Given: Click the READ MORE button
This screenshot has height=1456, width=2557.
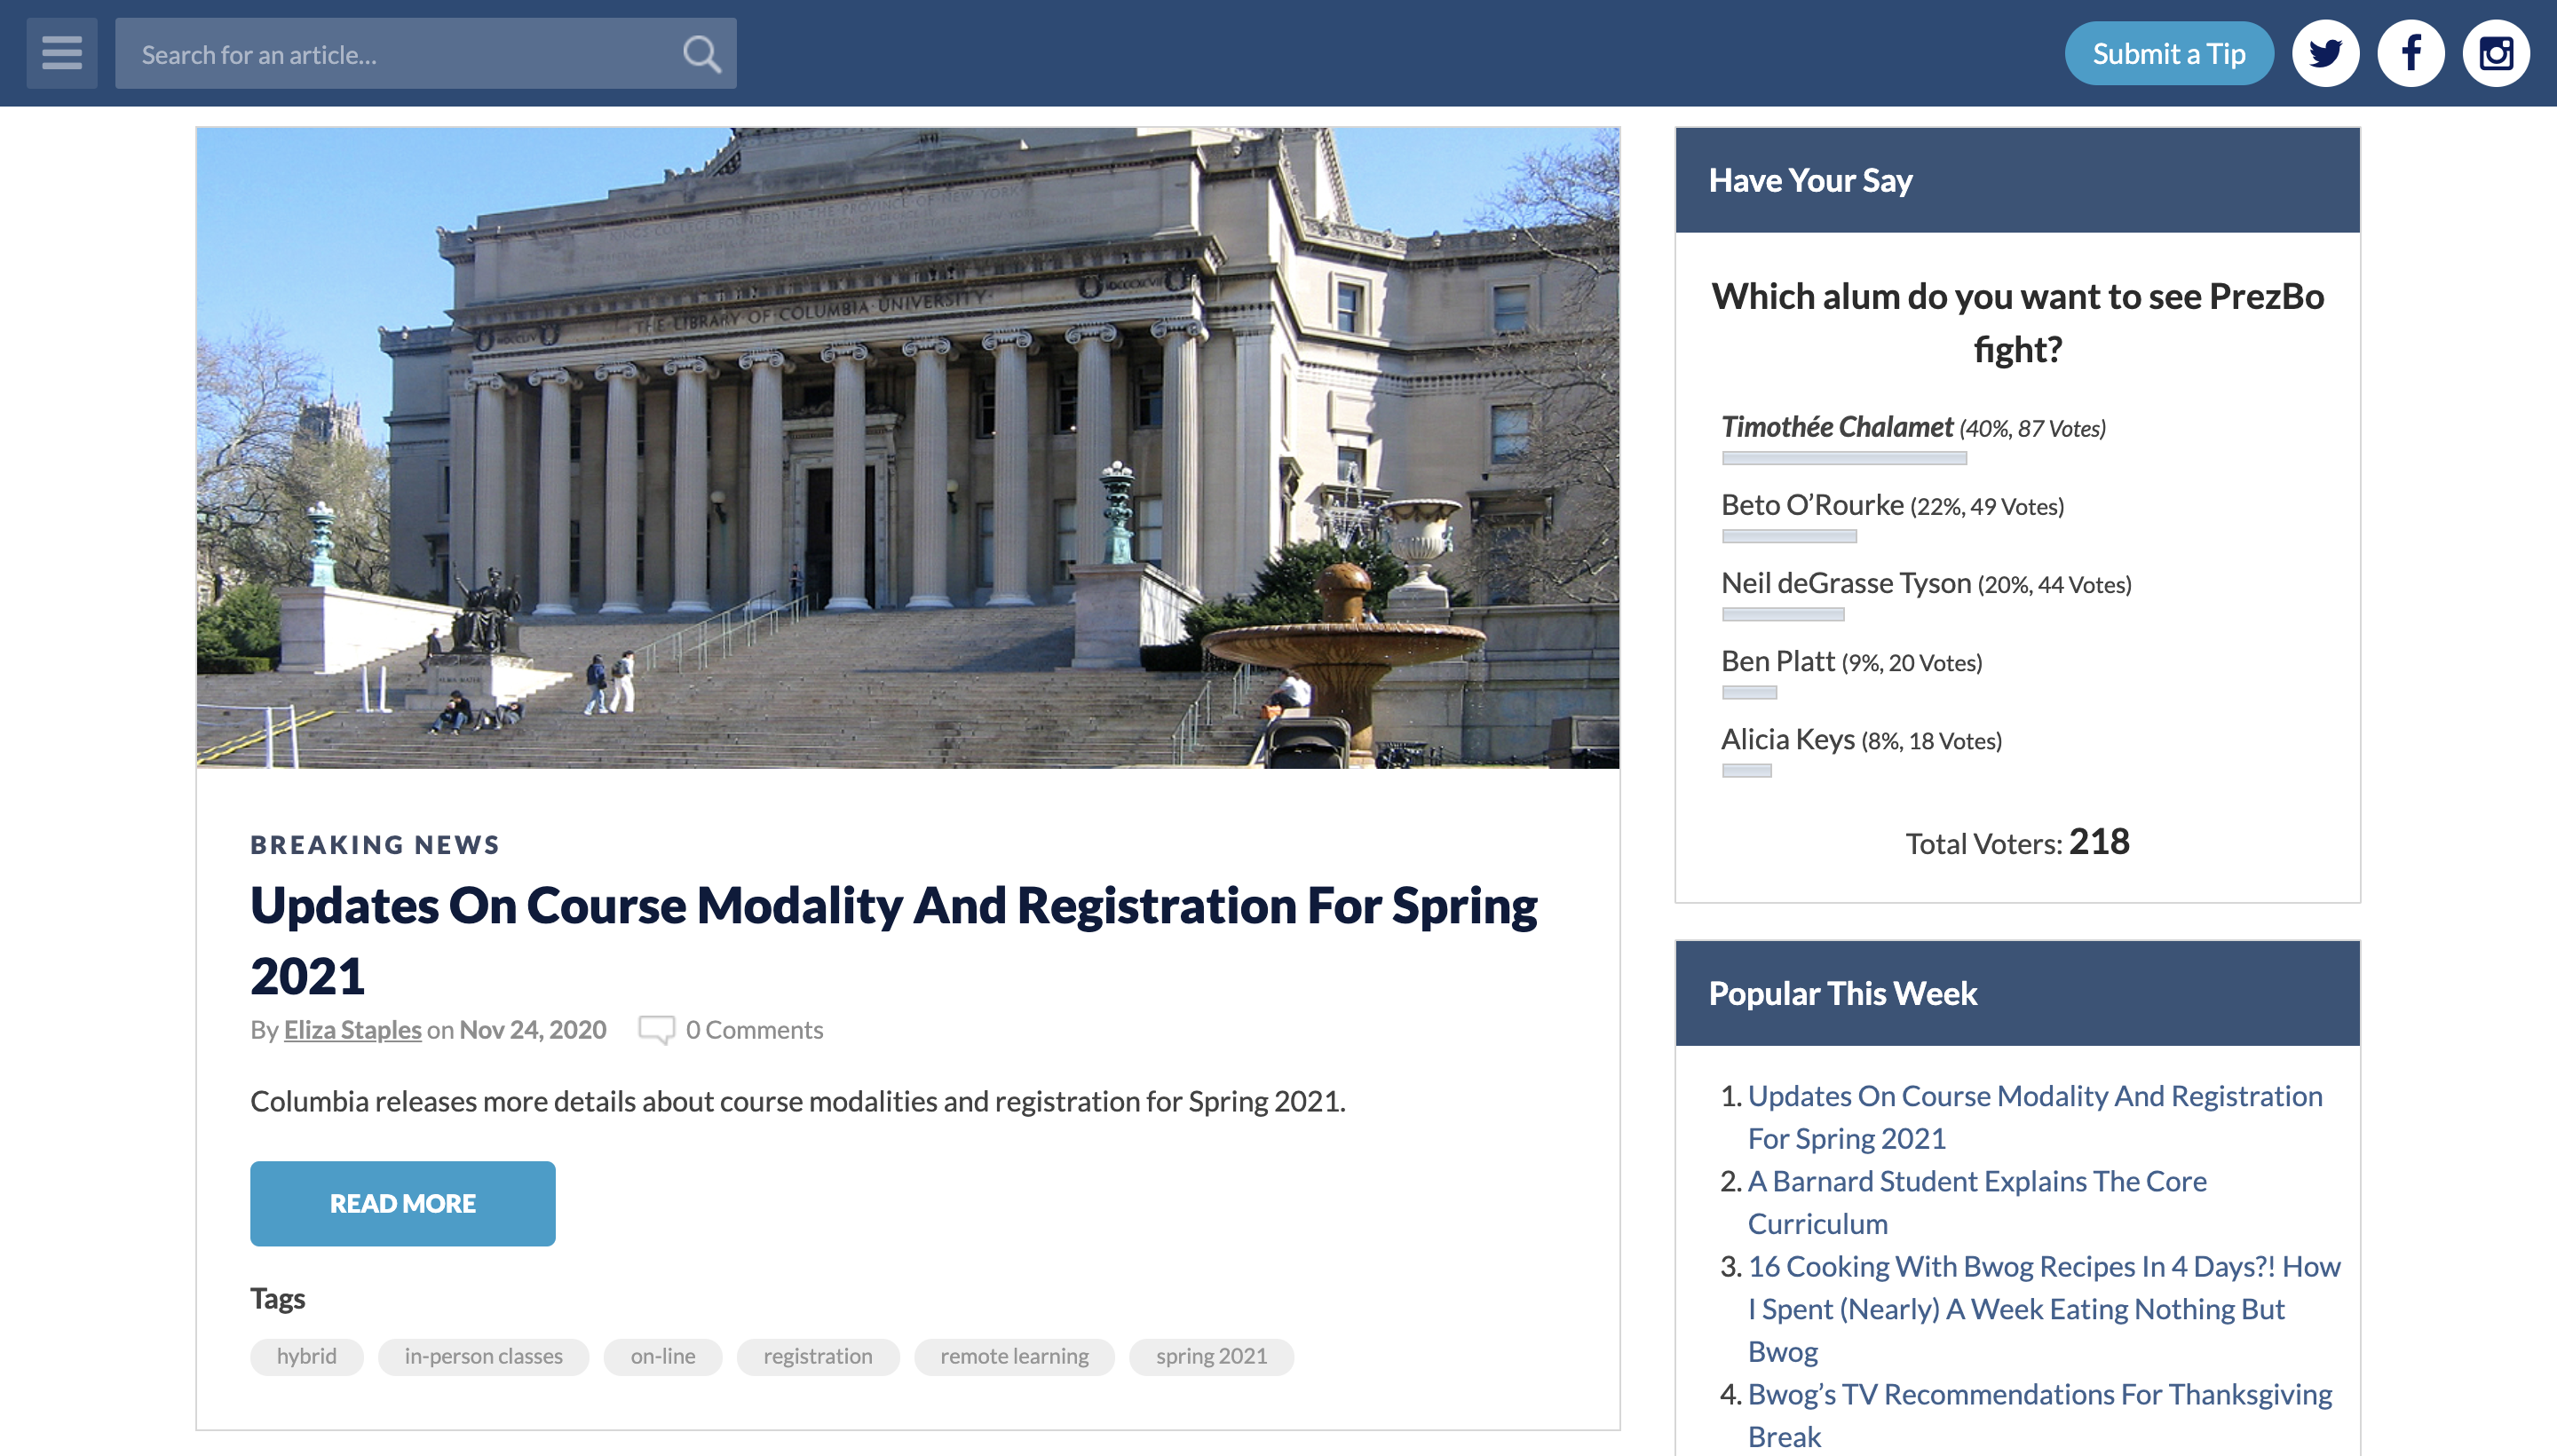Looking at the screenshot, I should (x=402, y=1203).
